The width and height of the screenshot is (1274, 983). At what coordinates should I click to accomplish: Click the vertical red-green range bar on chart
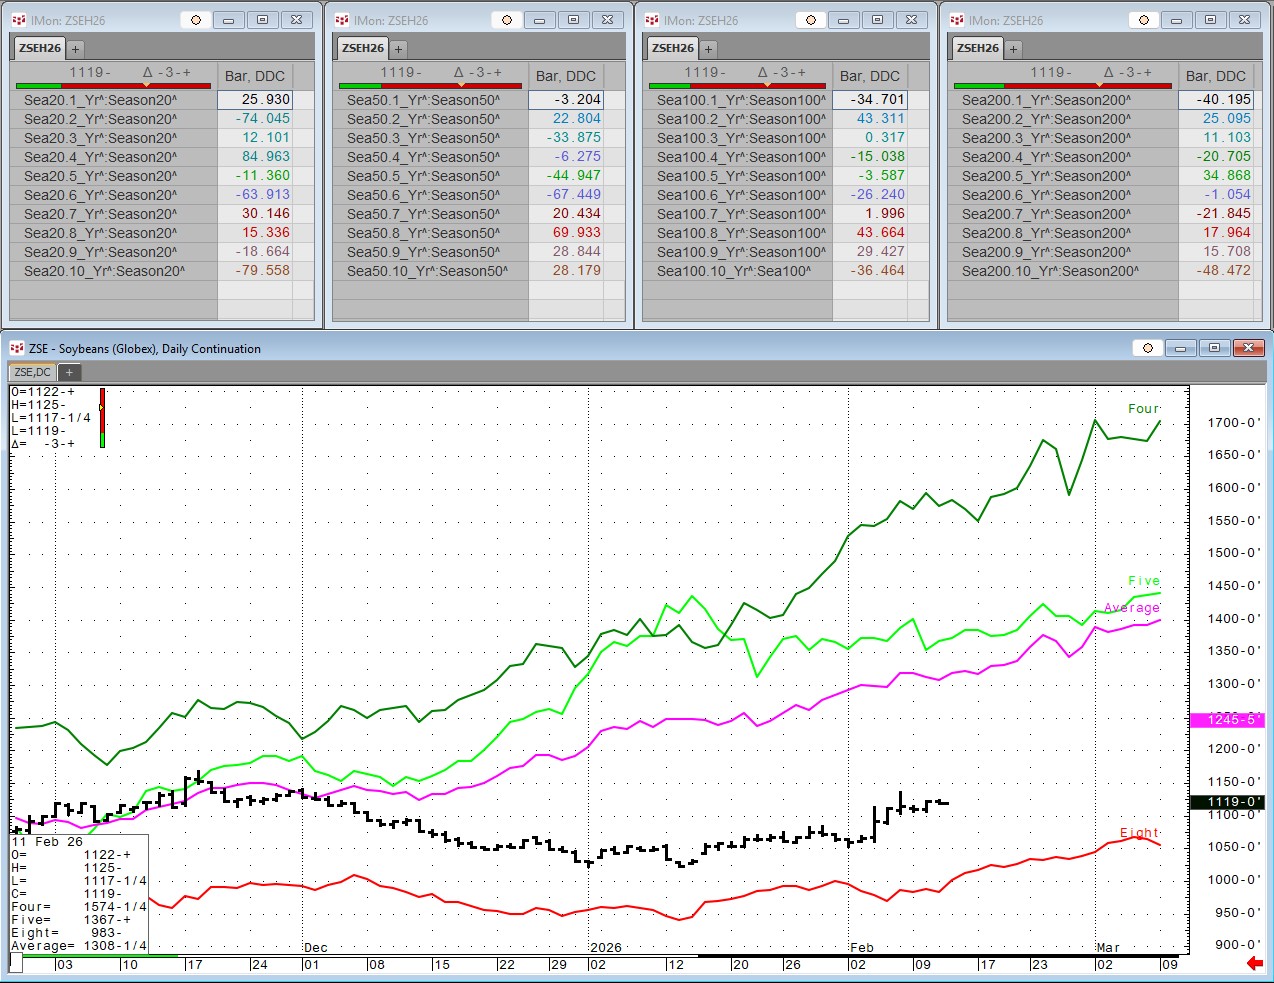pos(102,417)
